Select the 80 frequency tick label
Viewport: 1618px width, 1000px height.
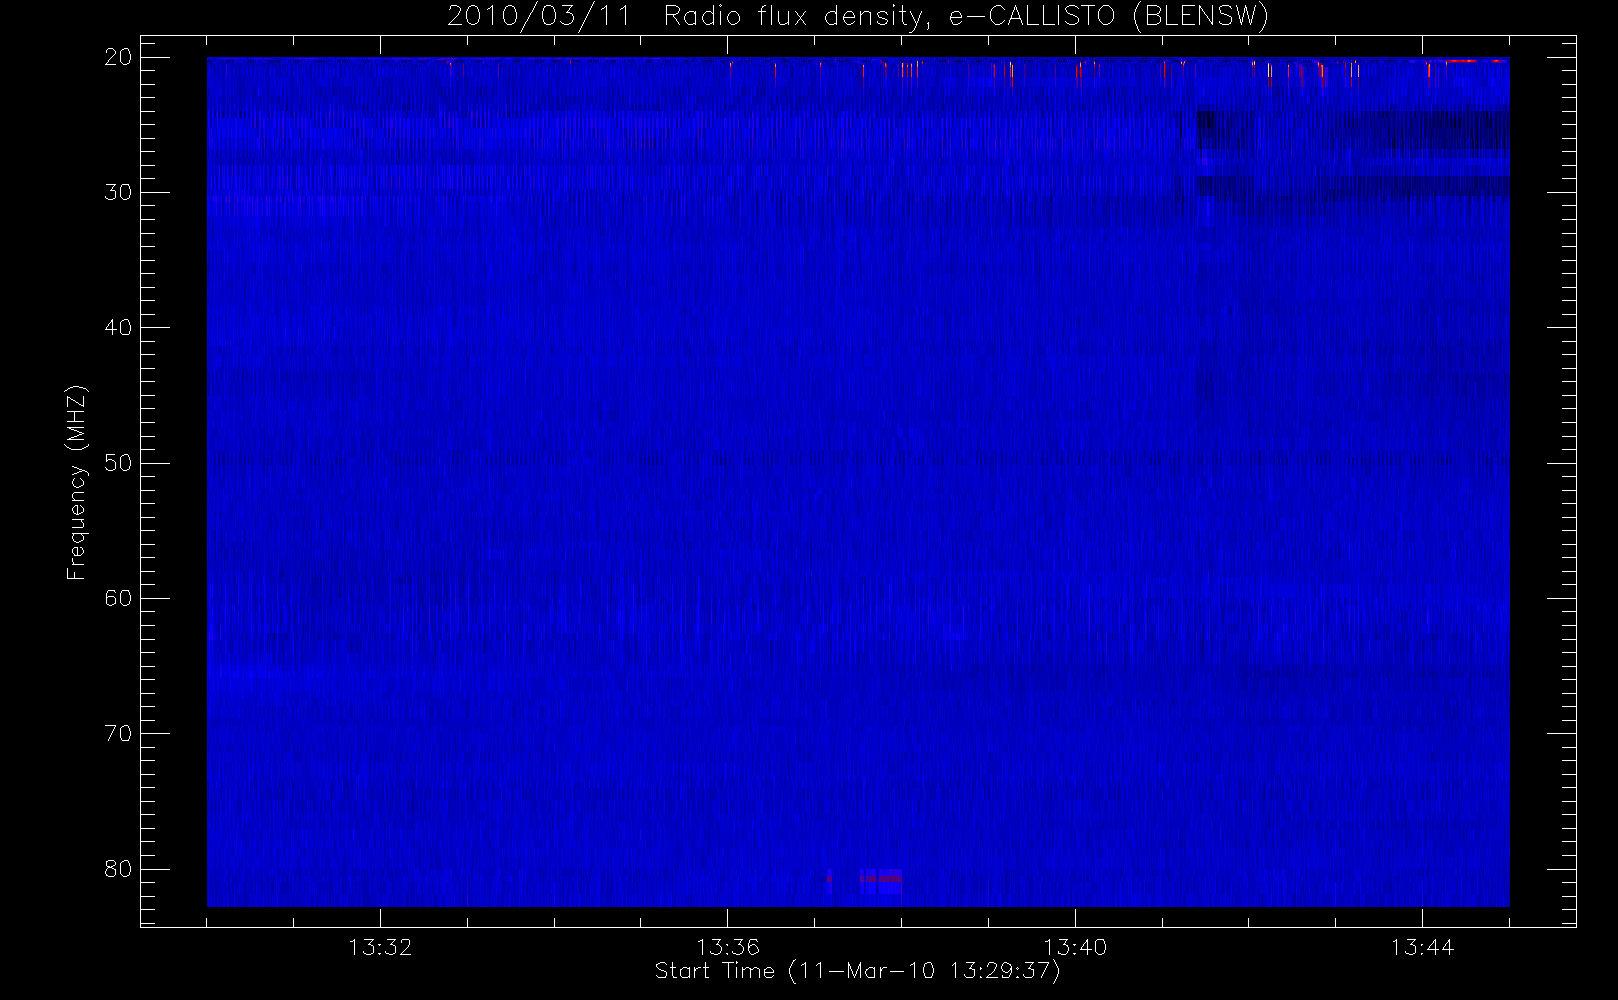118,869
